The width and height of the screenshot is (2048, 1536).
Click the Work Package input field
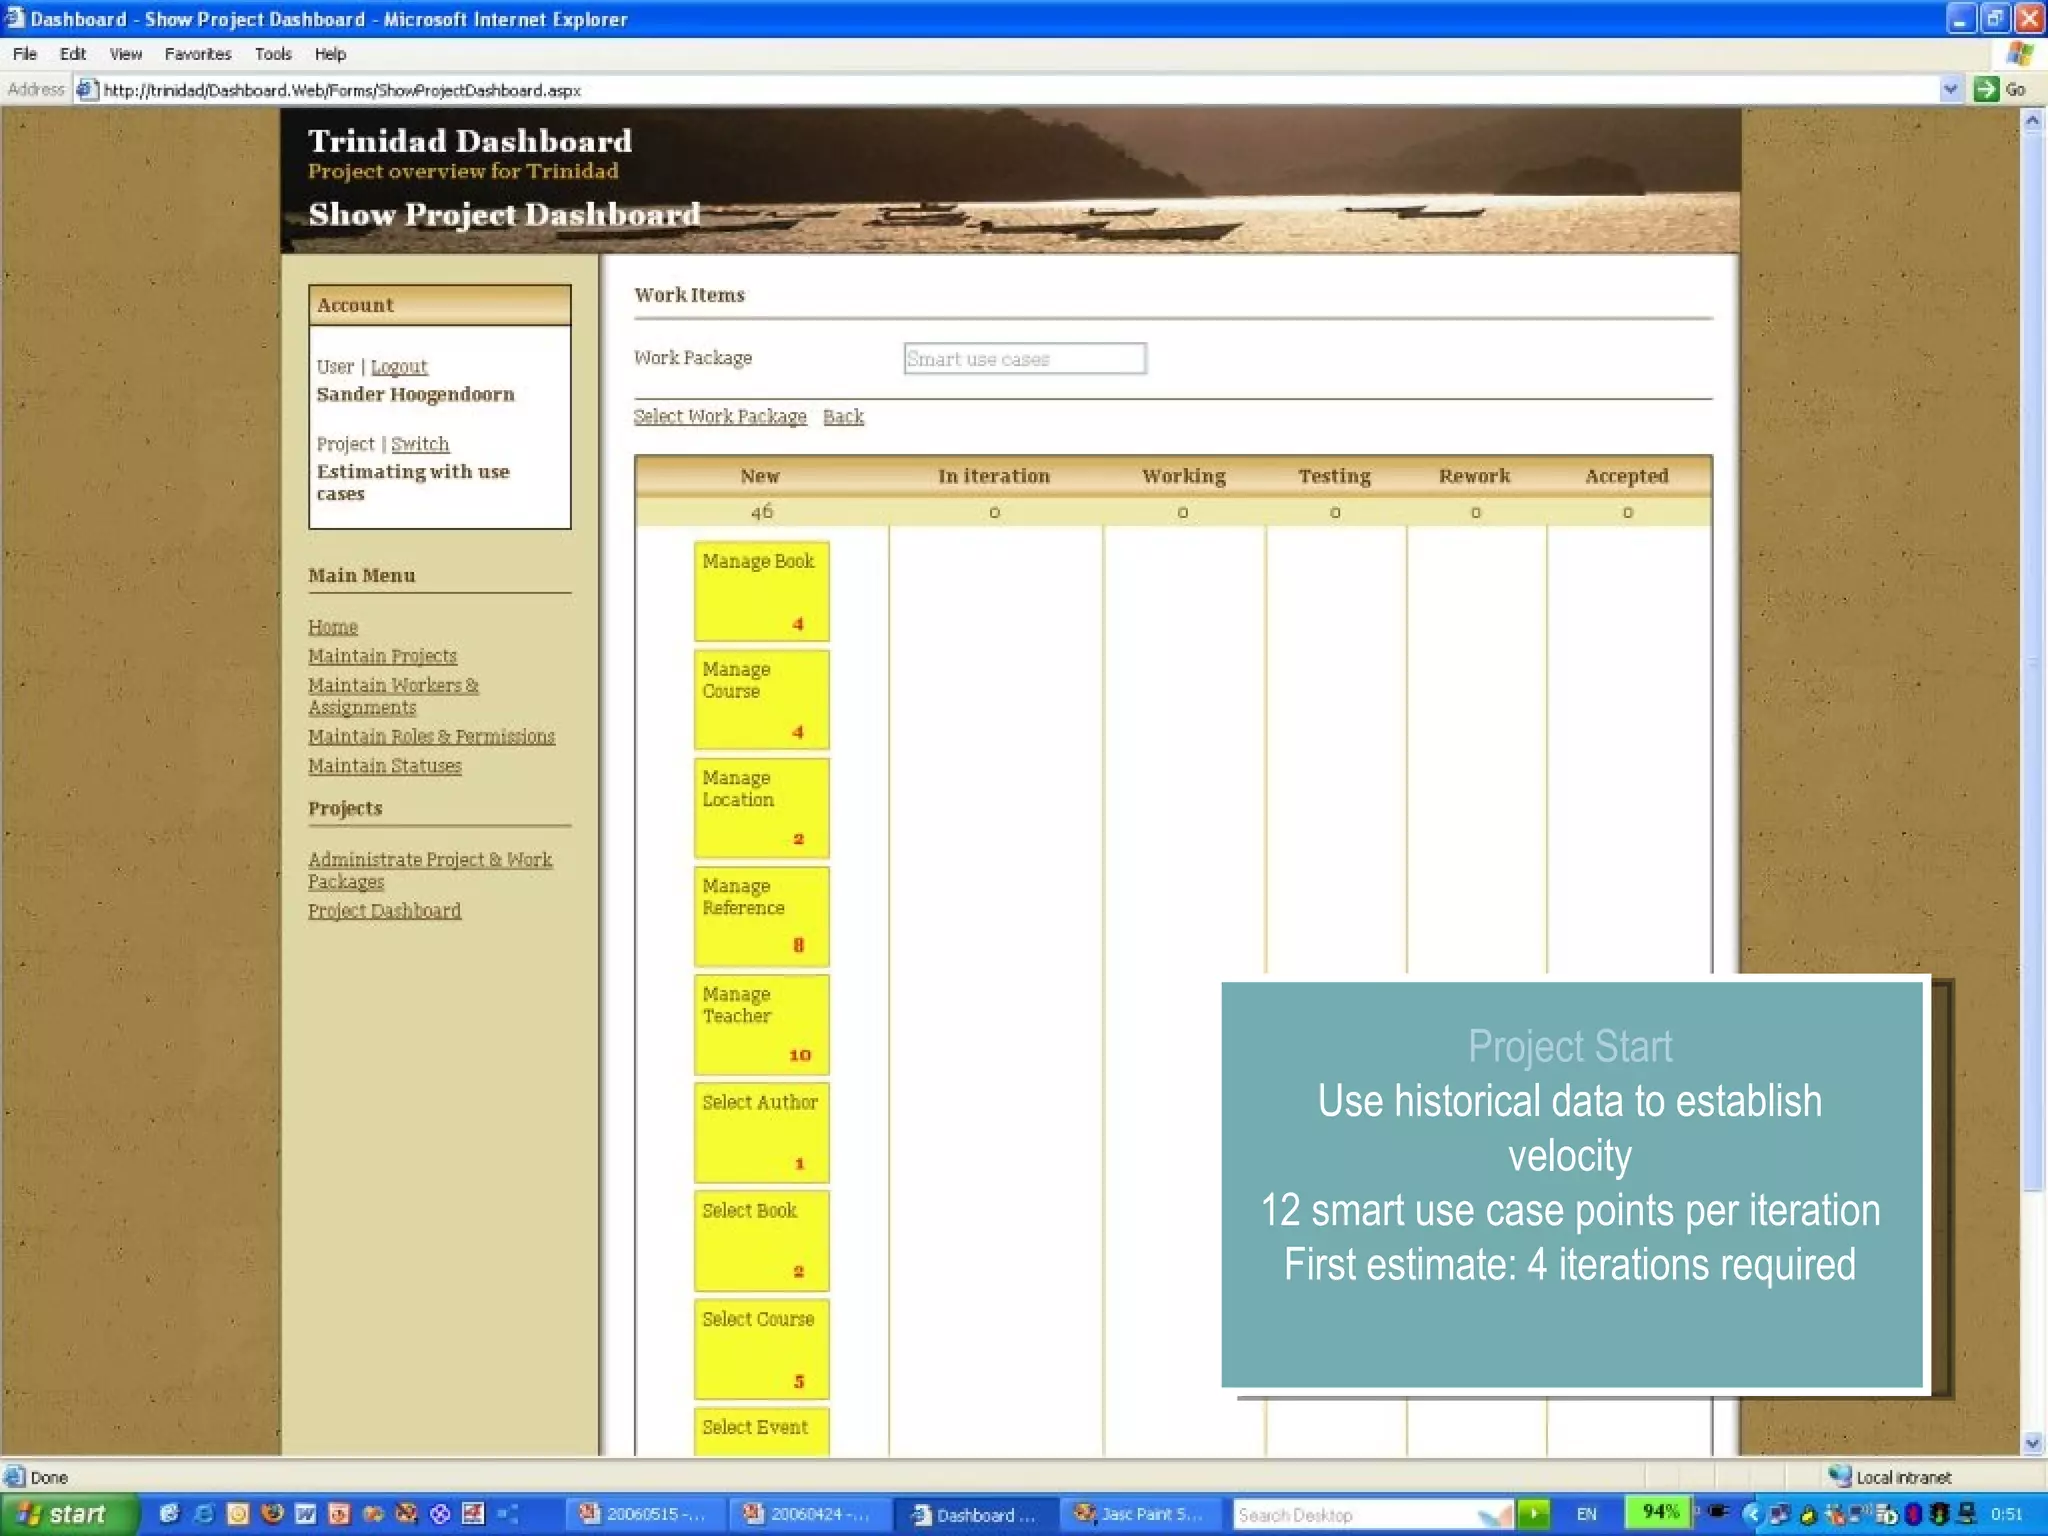pos(1024,358)
